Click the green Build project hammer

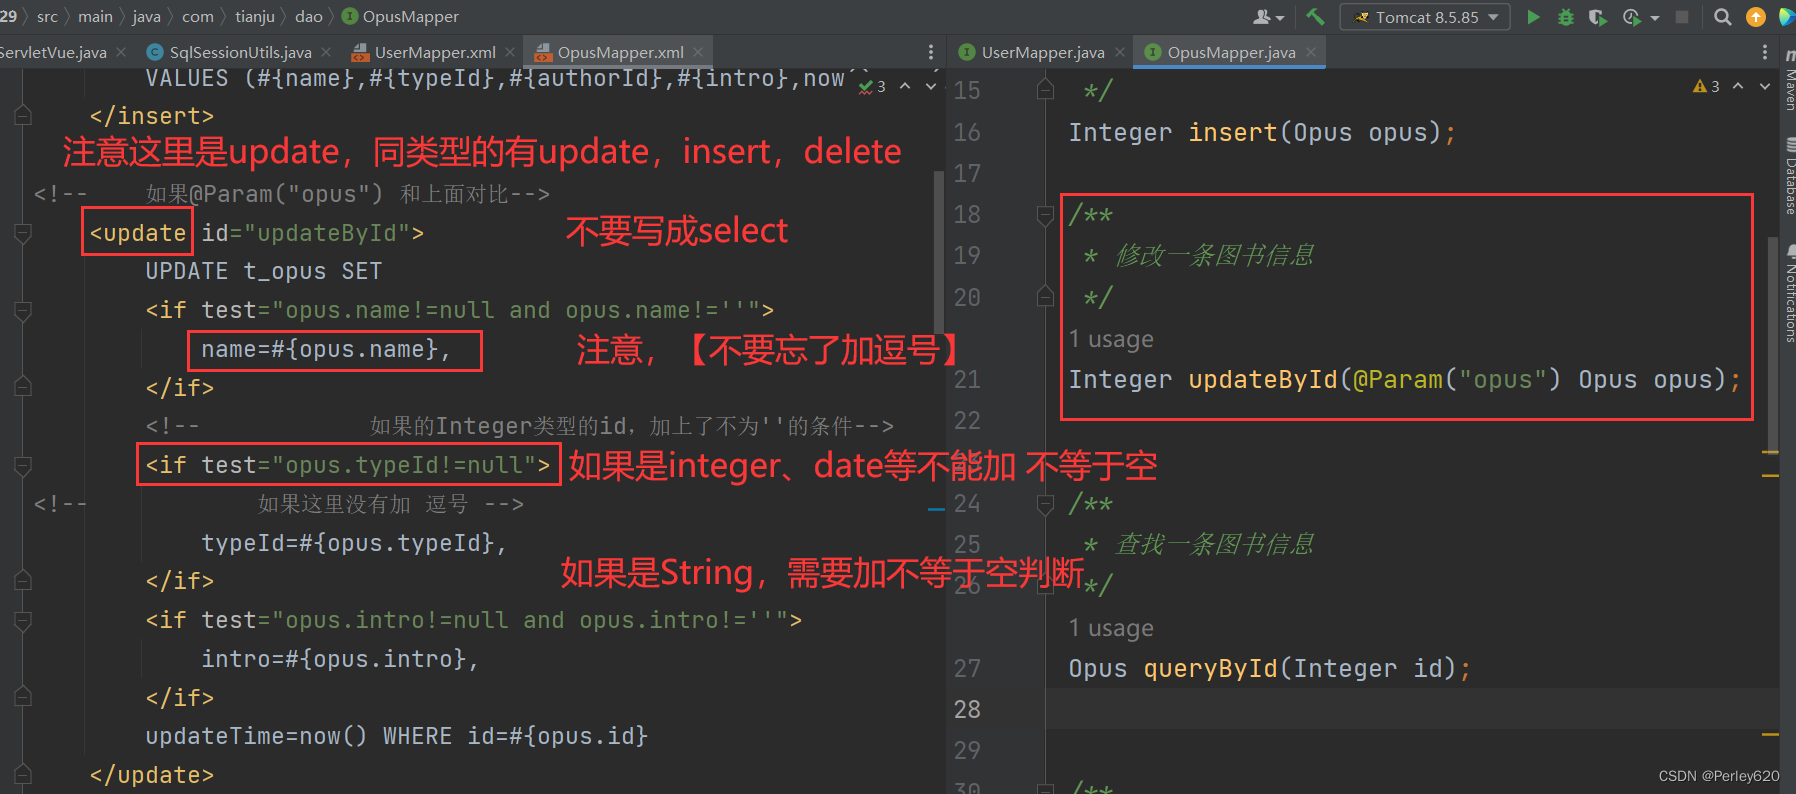click(x=1315, y=17)
